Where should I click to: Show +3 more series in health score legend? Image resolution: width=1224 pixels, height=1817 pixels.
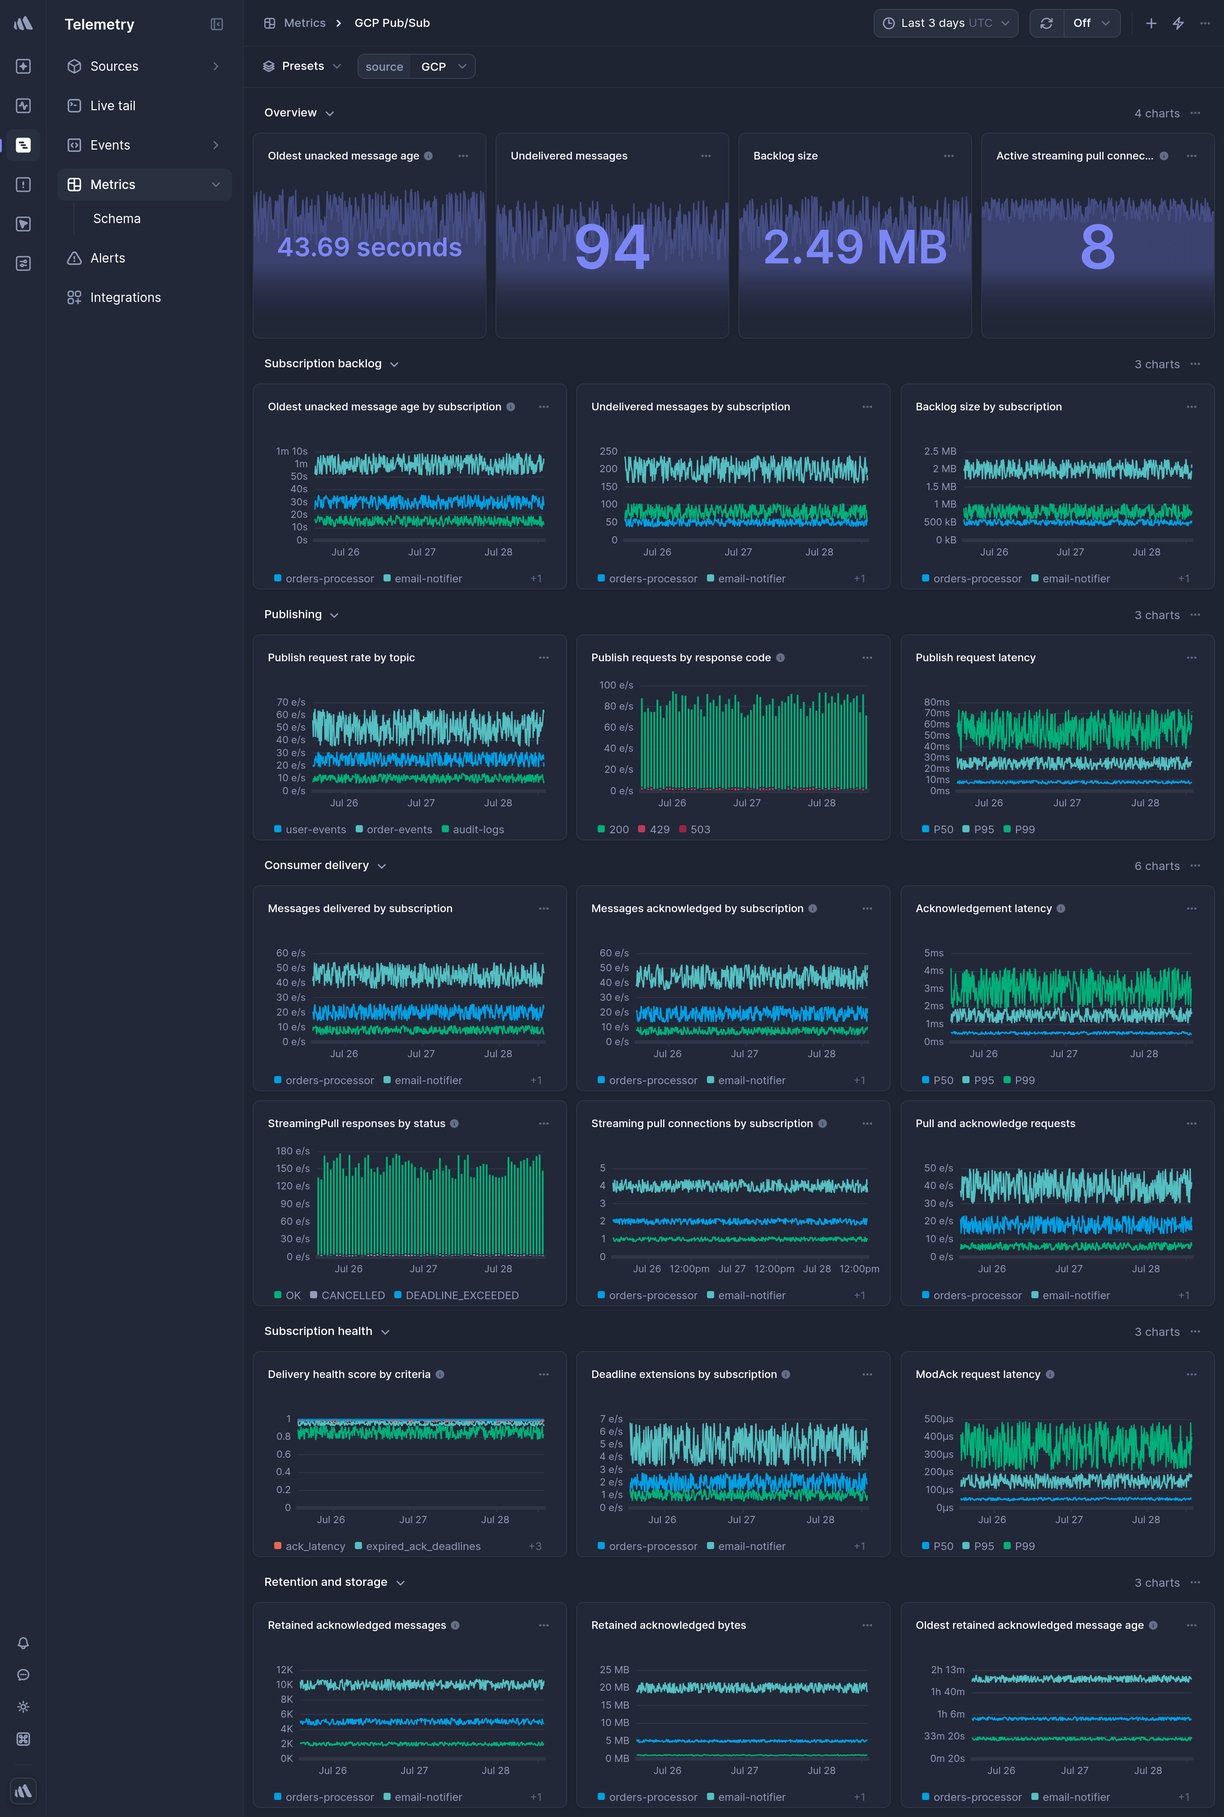(535, 1547)
